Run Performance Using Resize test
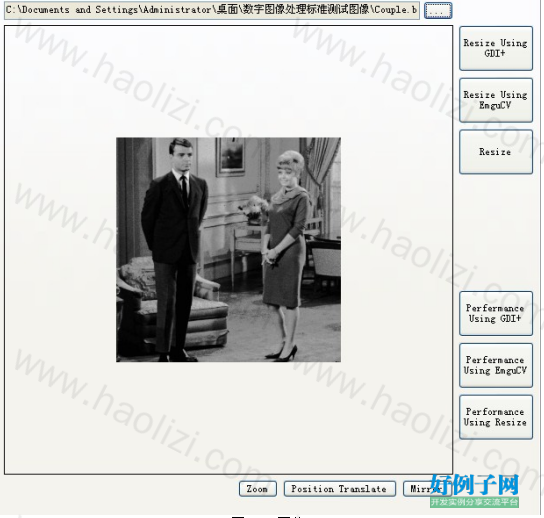The height and width of the screenshot is (518, 544). pos(496,417)
